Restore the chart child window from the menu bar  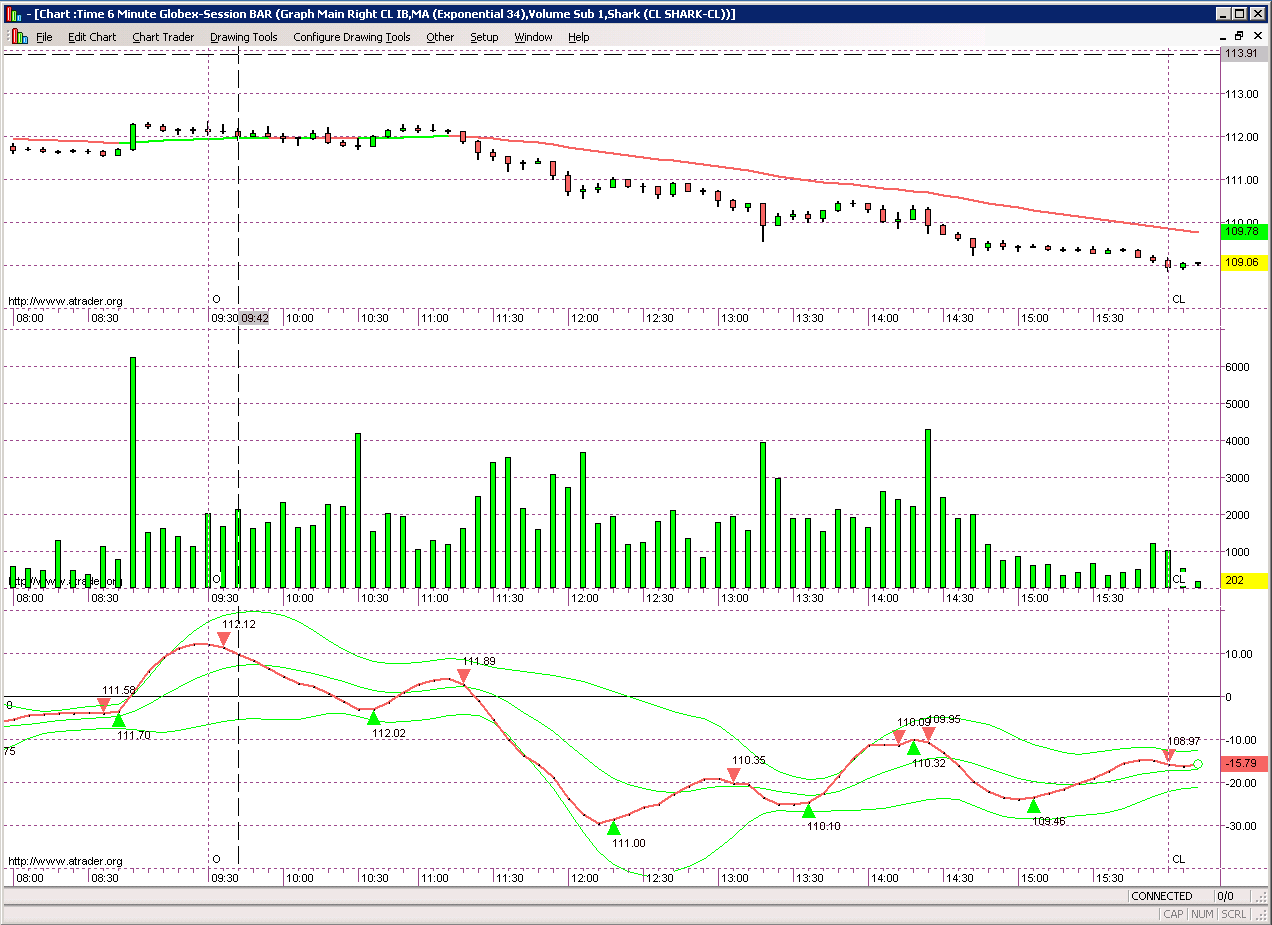[1239, 36]
